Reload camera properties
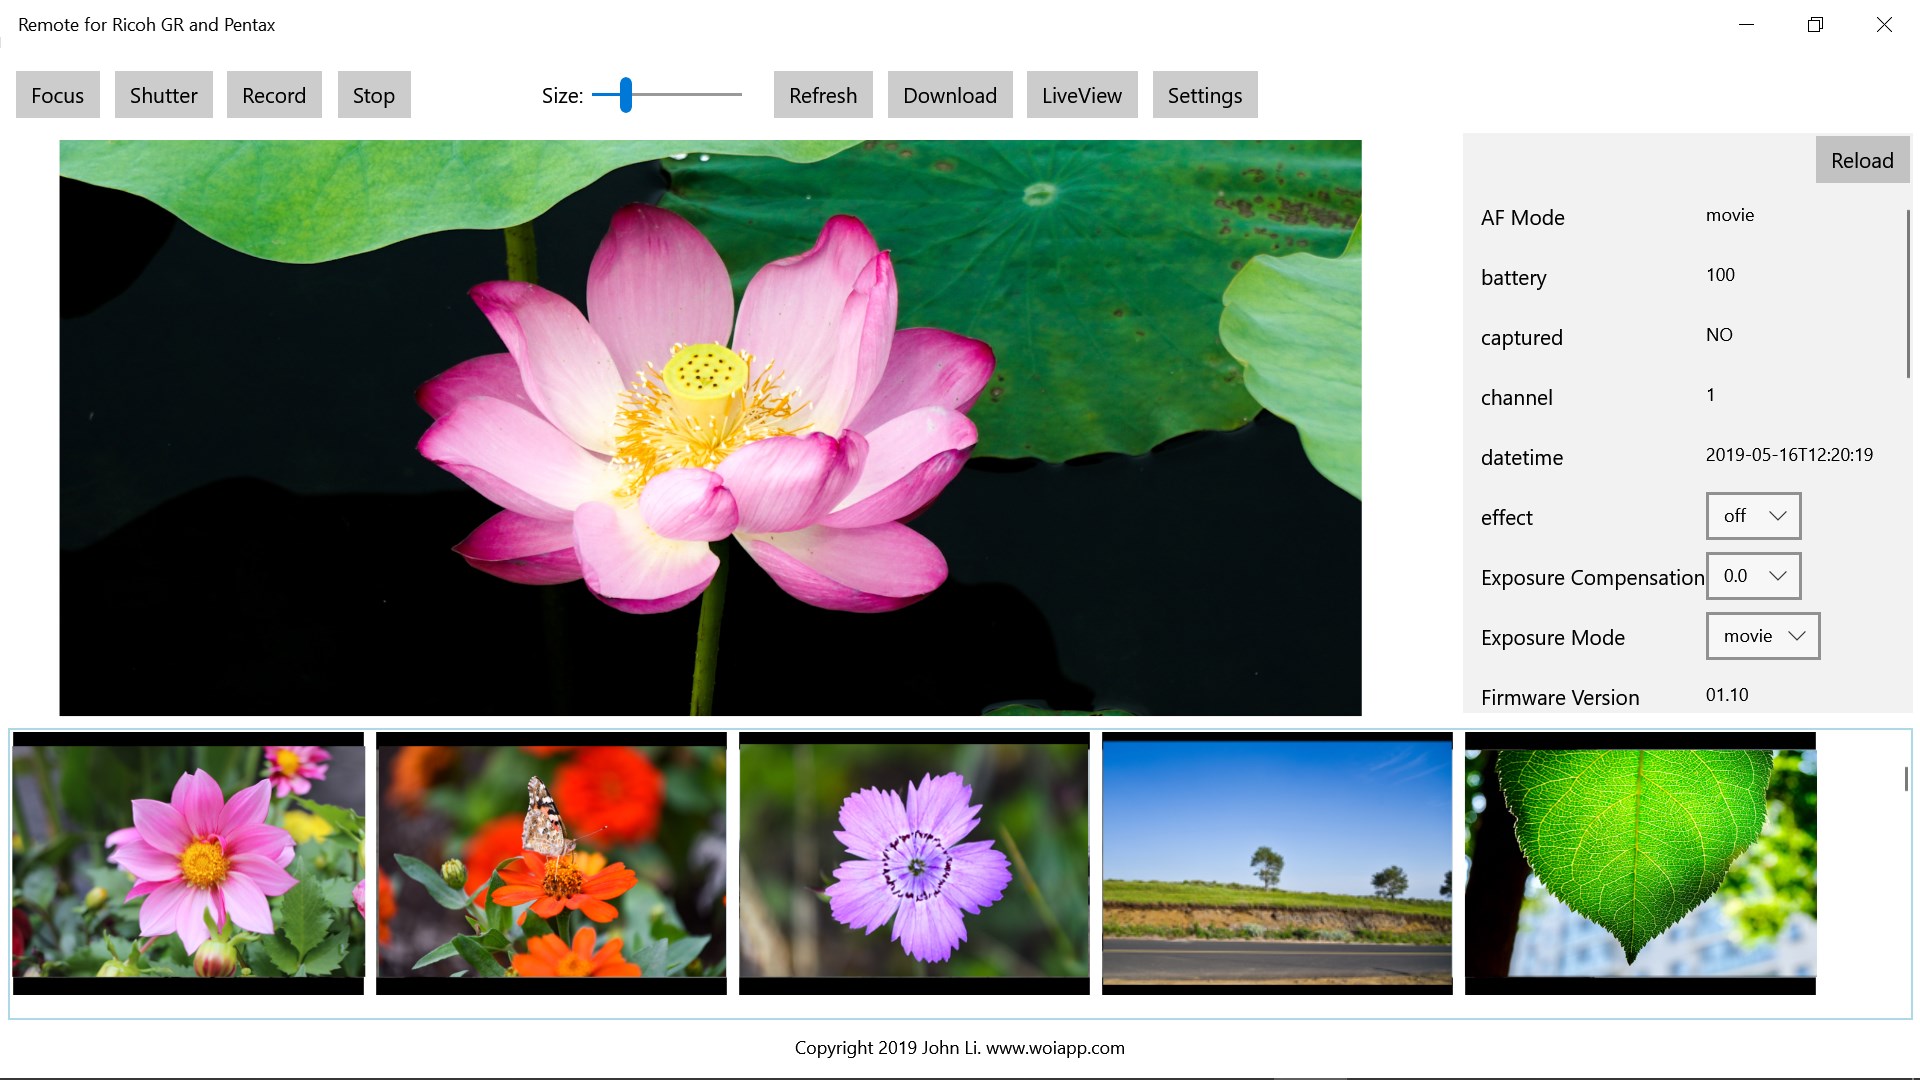This screenshot has width=1920, height=1080. 1861,160
